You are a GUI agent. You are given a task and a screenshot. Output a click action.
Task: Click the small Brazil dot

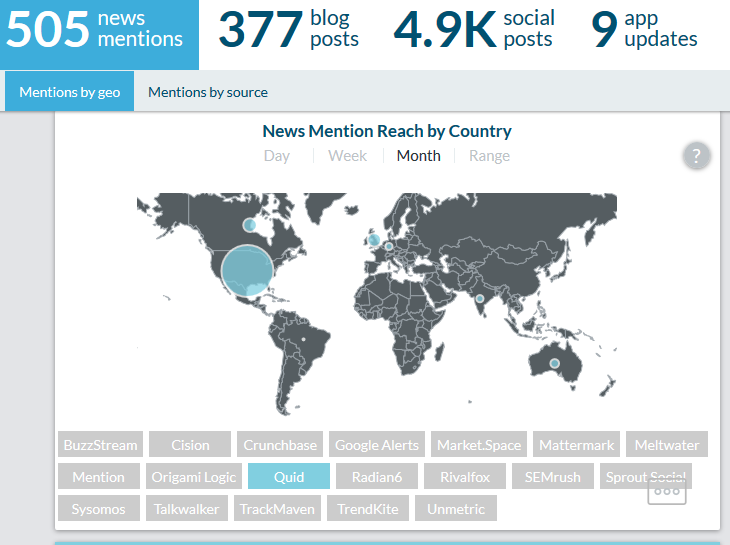pyautogui.click(x=304, y=339)
